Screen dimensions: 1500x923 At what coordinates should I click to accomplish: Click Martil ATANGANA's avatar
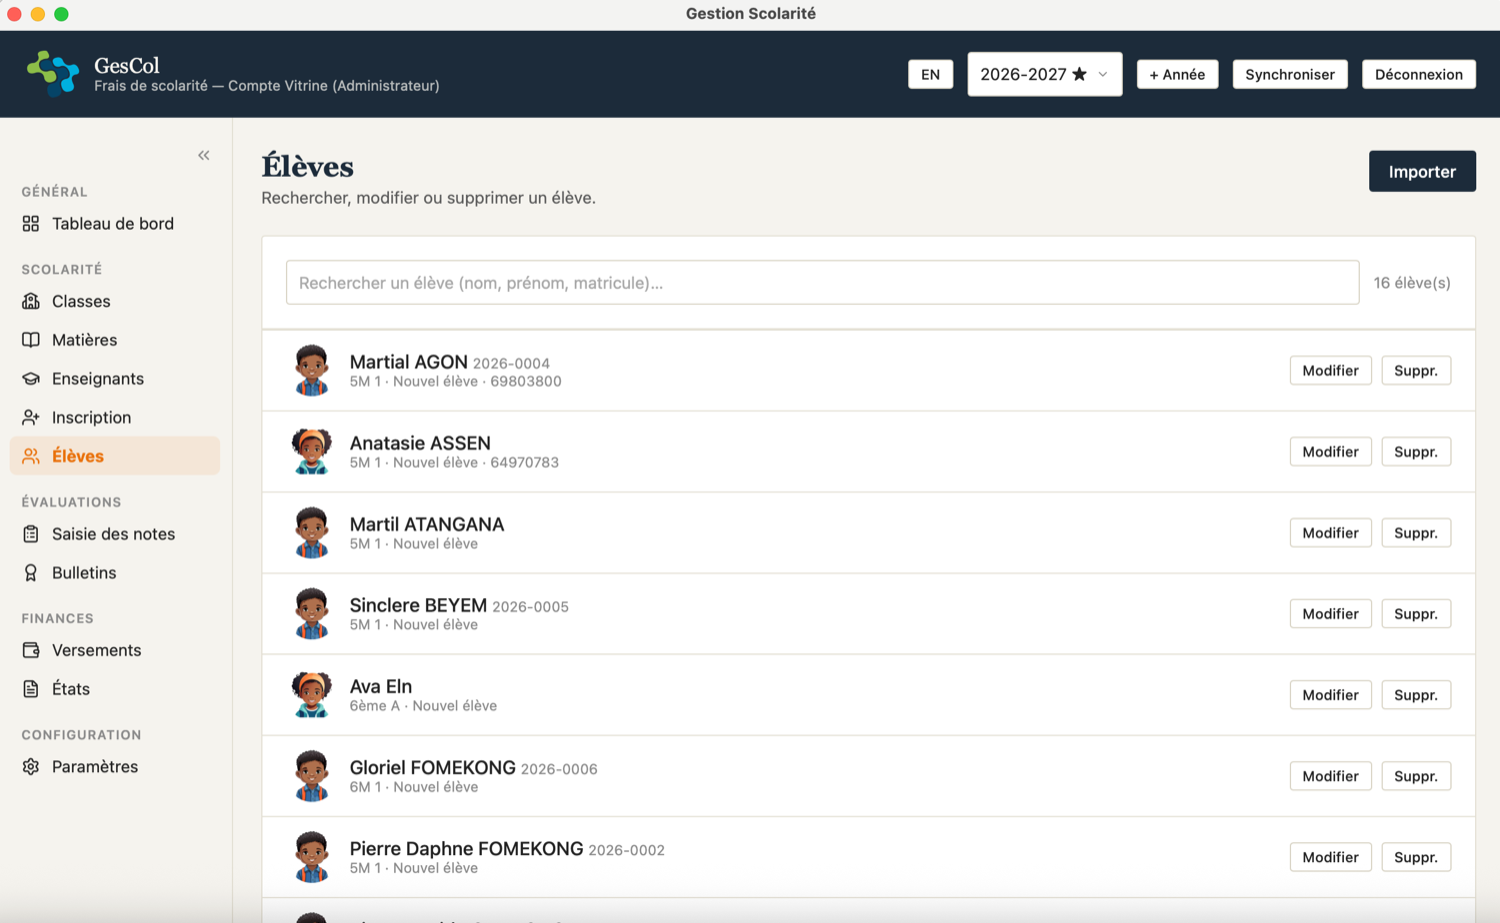click(x=312, y=532)
